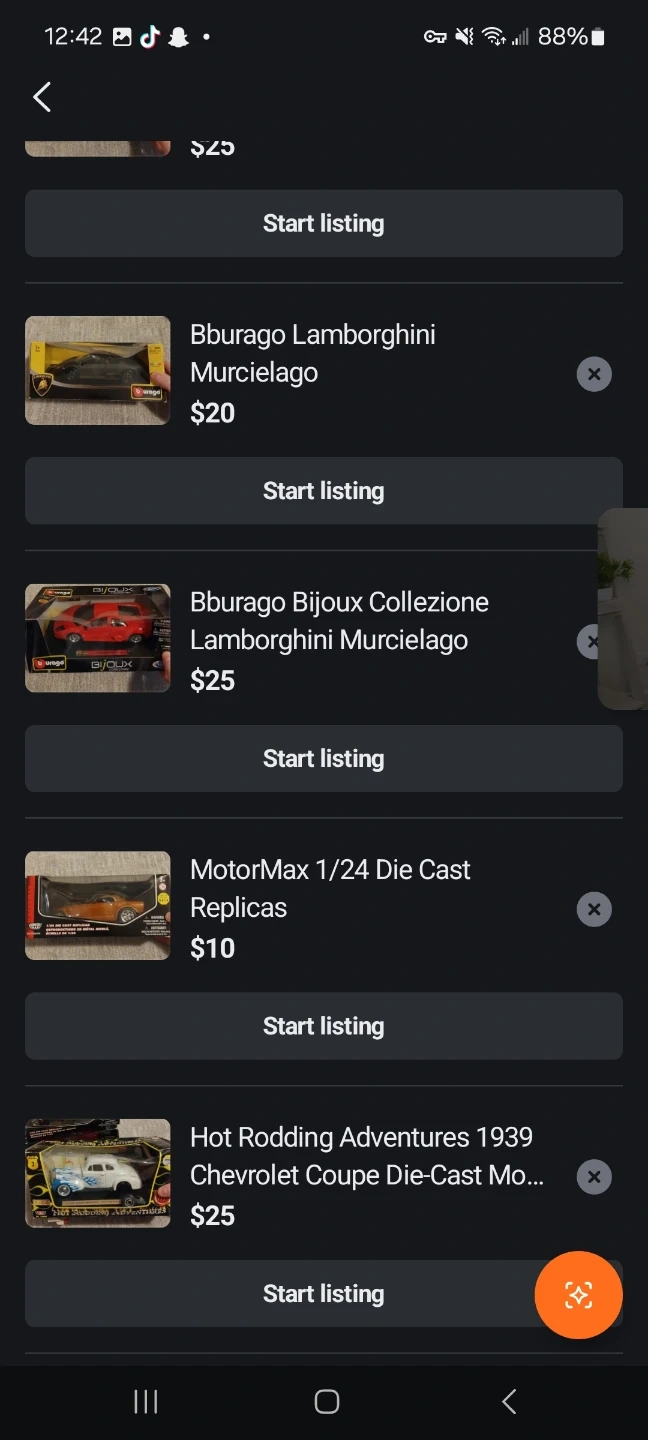The width and height of the screenshot is (648, 1440).
Task: Remove the Hot Rodding Adventures Chevrolet item
Action: (594, 1177)
